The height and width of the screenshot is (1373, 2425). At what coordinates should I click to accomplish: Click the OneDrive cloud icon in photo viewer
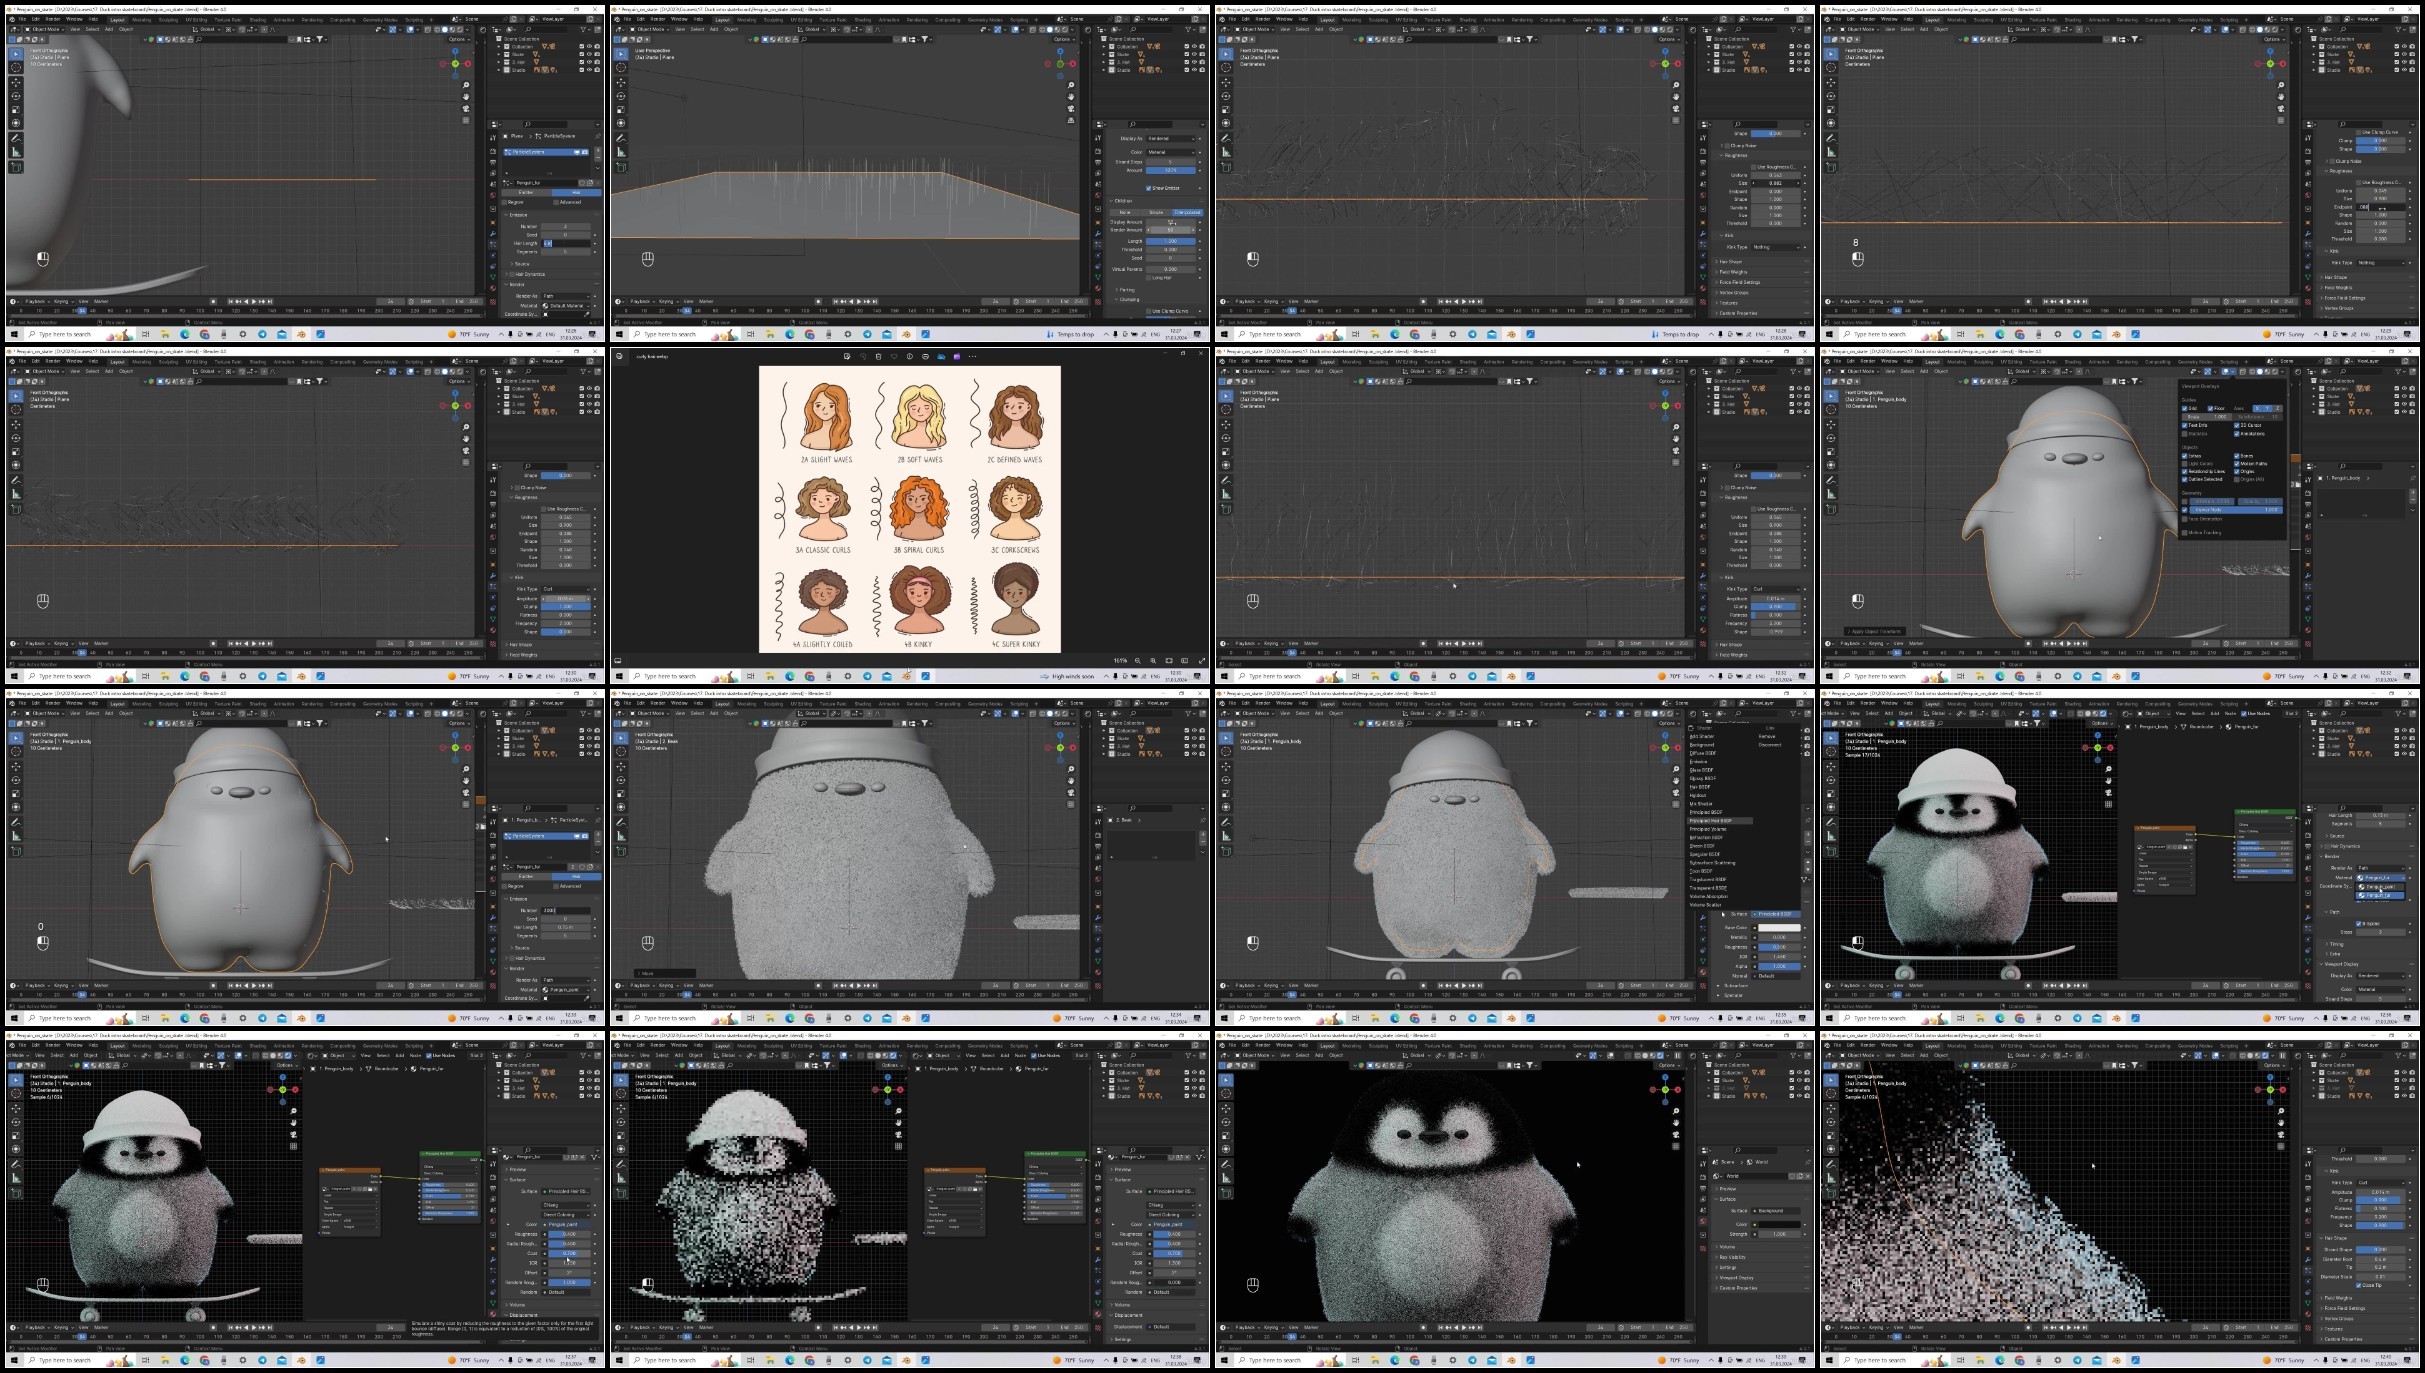point(941,356)
